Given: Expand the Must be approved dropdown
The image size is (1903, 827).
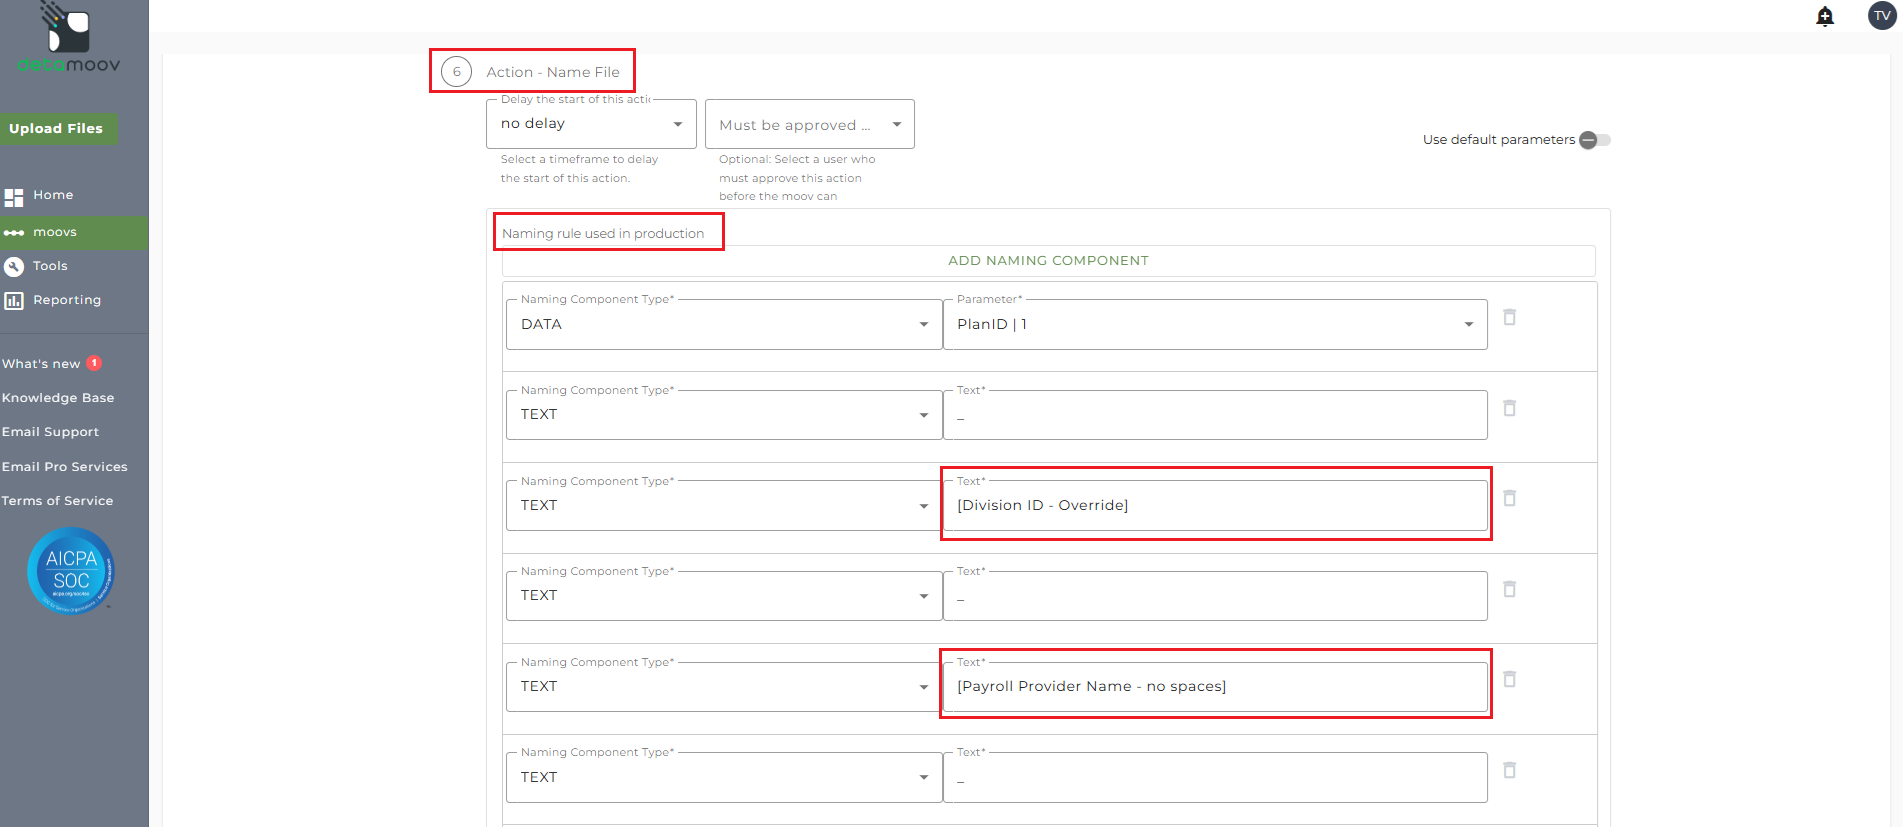Looking at the screenshot, I should pos(809,125).
